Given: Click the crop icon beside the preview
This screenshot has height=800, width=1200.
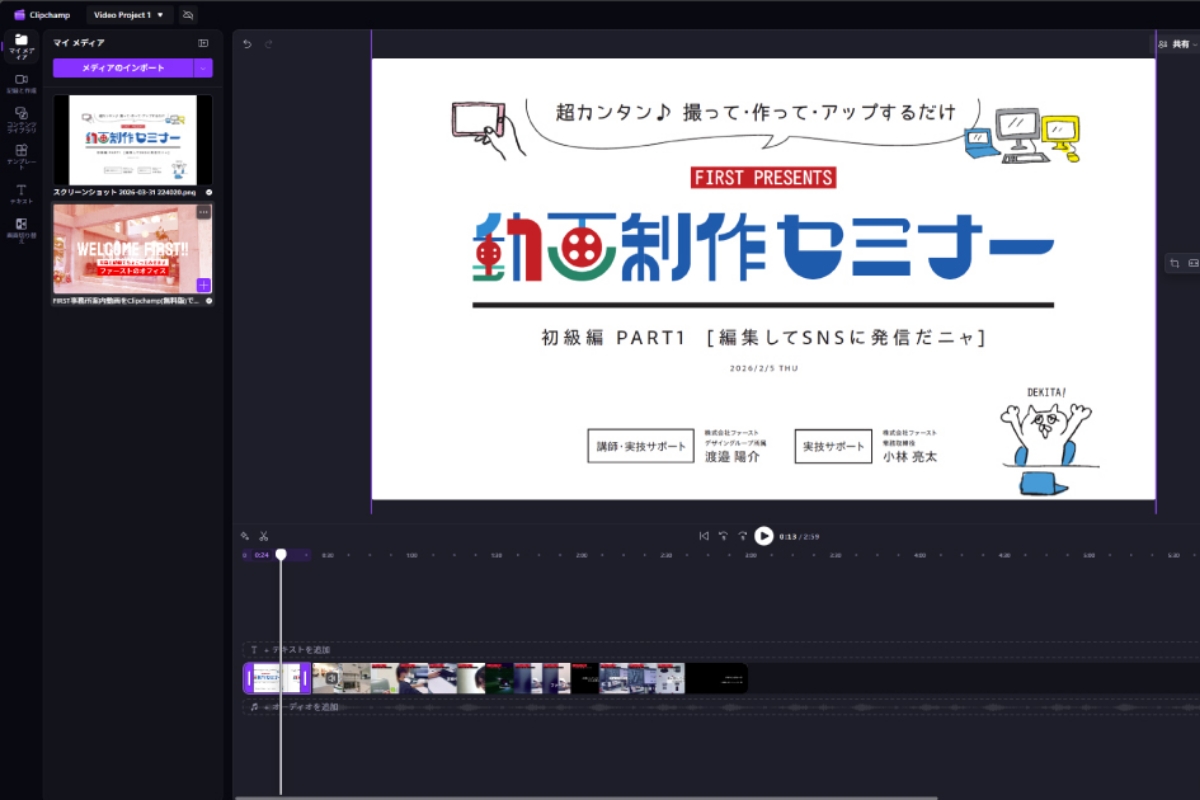Looking at the screenshot, I should [1176, 263].
